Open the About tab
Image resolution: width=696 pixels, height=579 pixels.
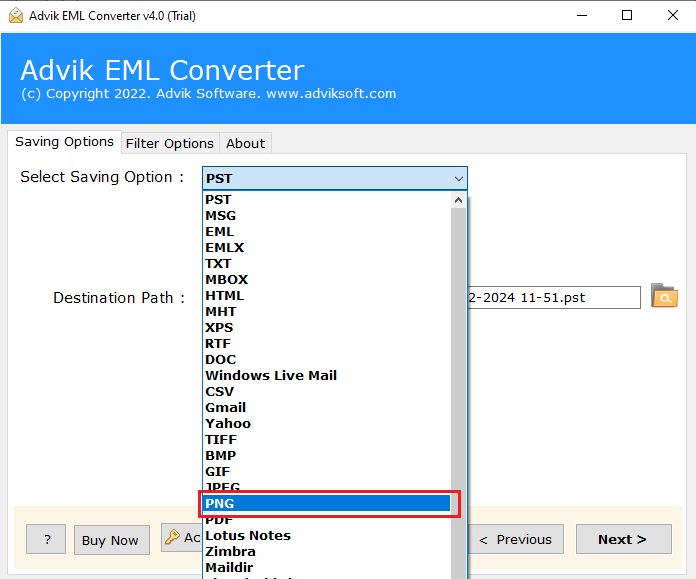tap(245, 143)
